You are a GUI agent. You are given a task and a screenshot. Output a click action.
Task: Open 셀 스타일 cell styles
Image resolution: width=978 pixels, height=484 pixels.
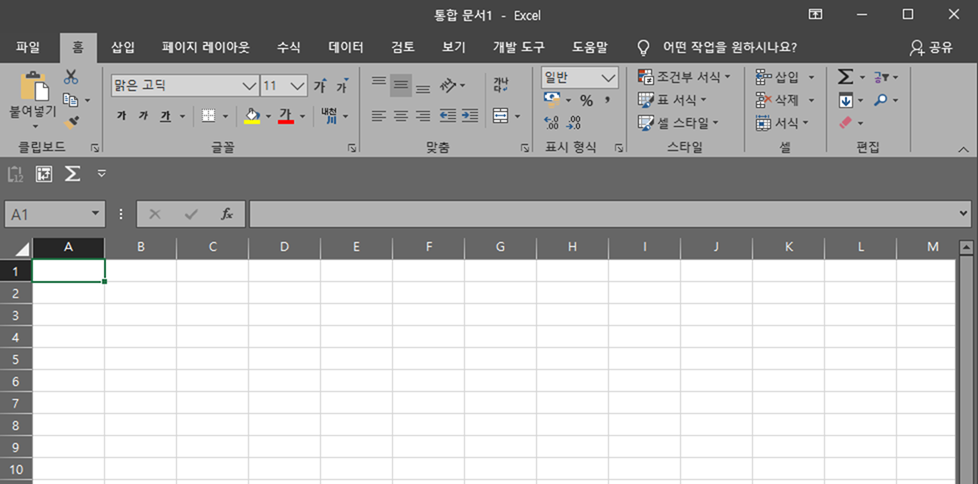pyautogui.click(x=678, y=123)
